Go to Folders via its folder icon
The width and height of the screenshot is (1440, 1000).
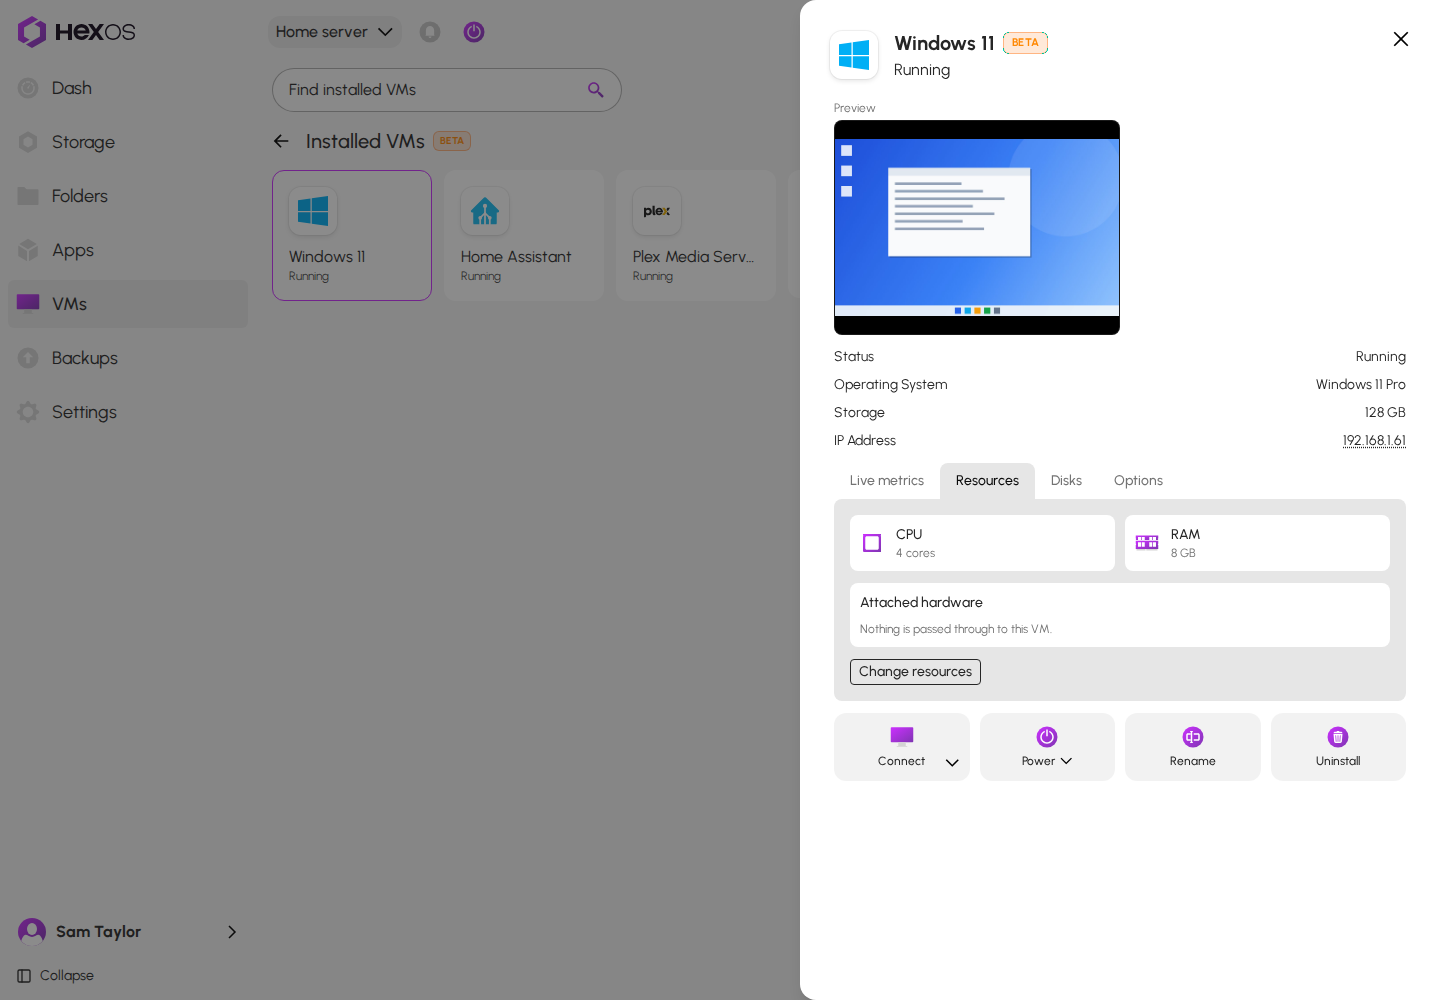click(28, 196)
